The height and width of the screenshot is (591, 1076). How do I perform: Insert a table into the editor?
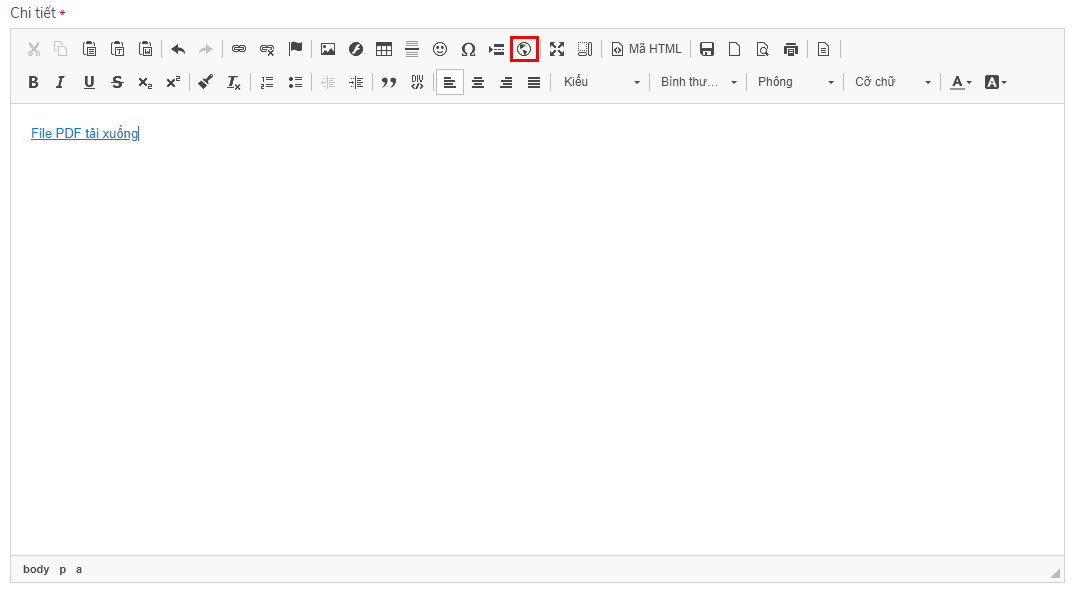tap(384, 49)
